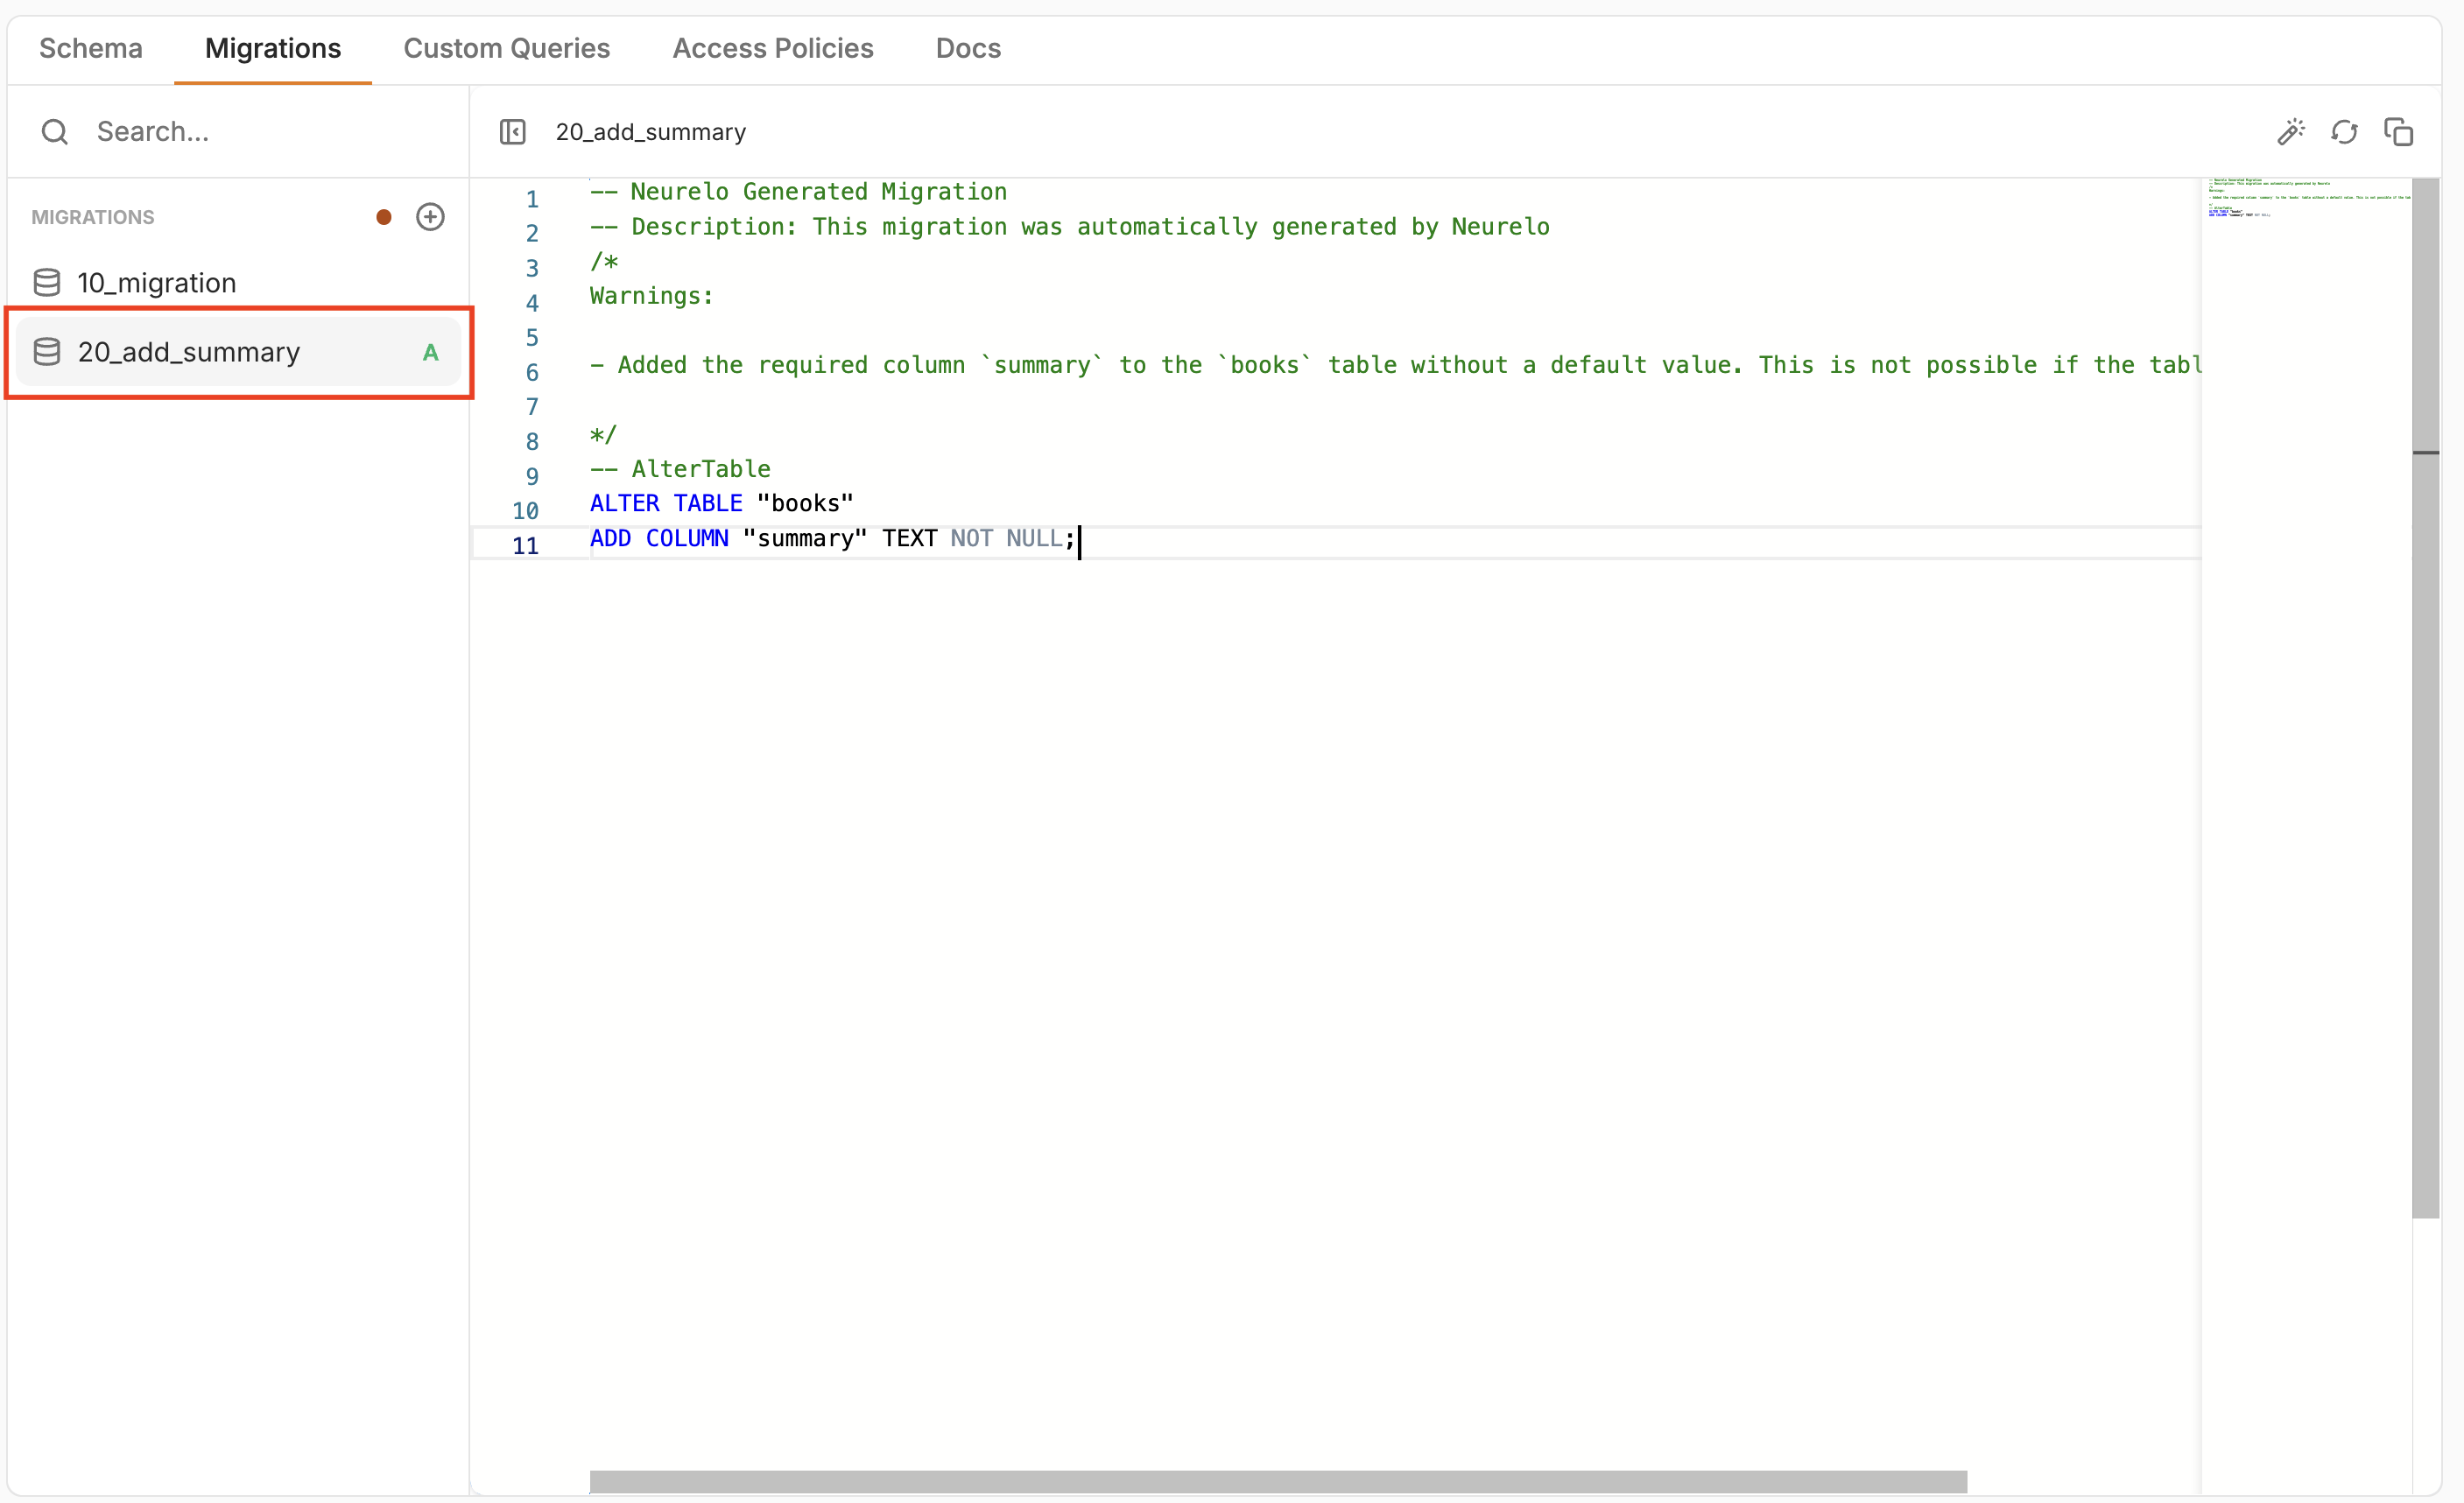2464x1503 pixels.
Task: Add new migration with plus icon
Action: tap(430, 217)
